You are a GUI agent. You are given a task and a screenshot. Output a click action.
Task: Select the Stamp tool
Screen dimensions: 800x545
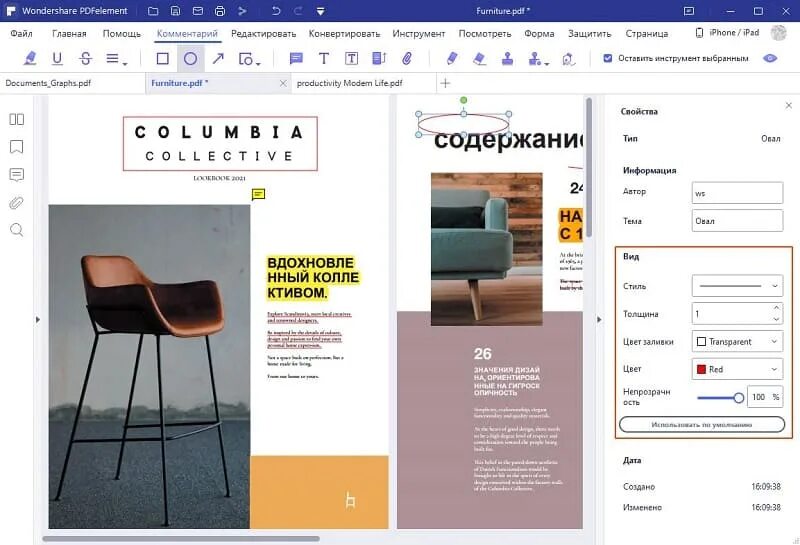pos(507,59)
